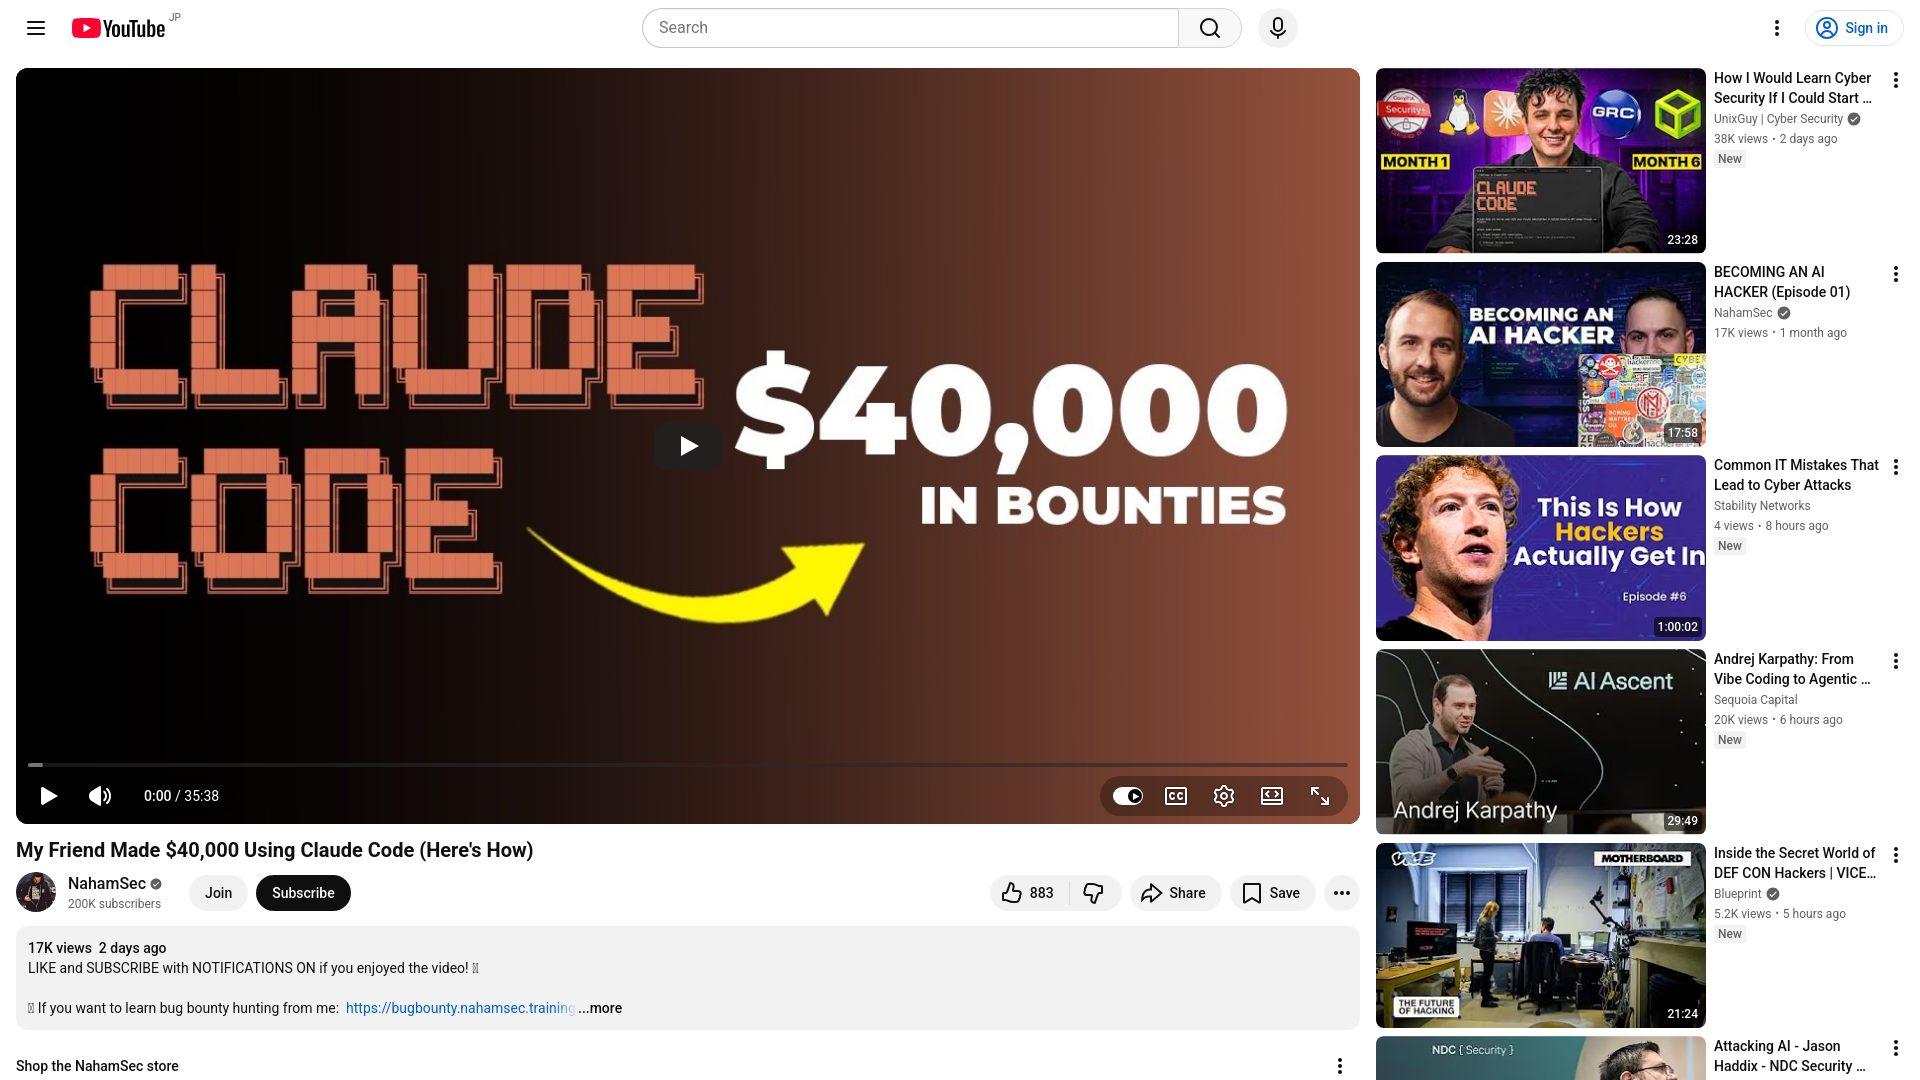Select NahamSec channel name under AI HACKER video
This screenshot has height=1080, width=1920.
[x=1743, y=313]
